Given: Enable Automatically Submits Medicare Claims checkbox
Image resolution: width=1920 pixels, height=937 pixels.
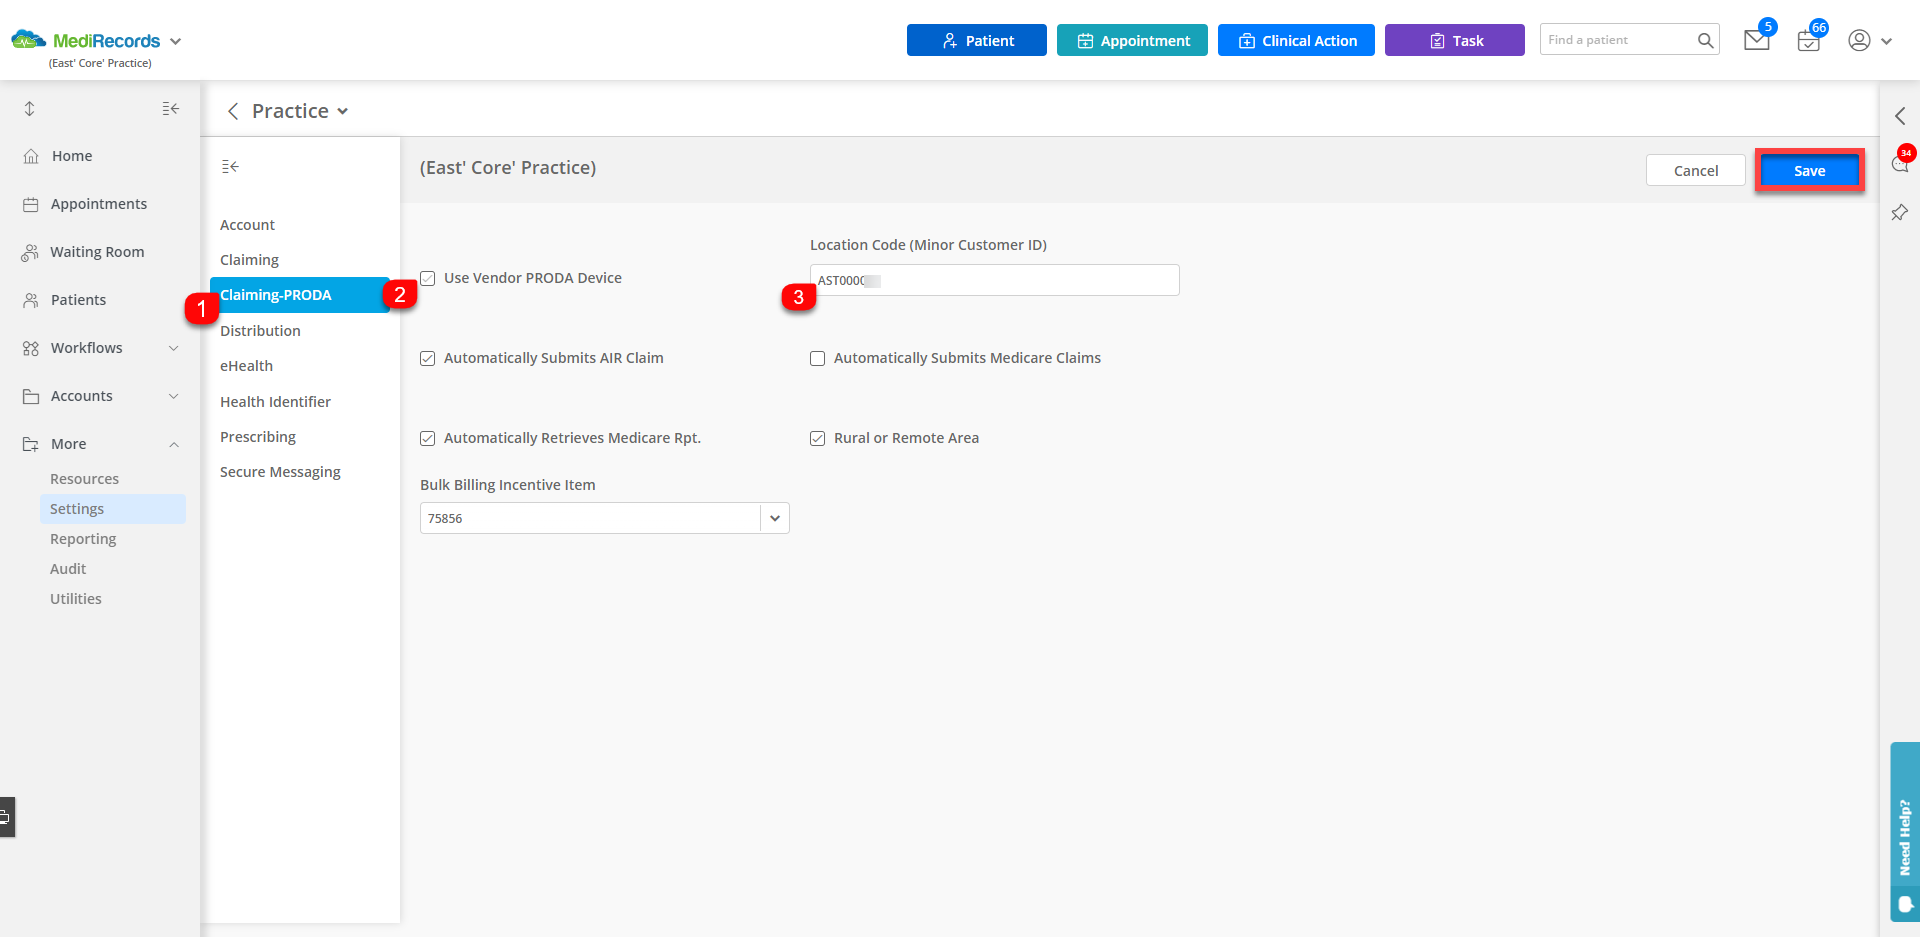Looking at the screenshot, I should [x=818, y=358].
